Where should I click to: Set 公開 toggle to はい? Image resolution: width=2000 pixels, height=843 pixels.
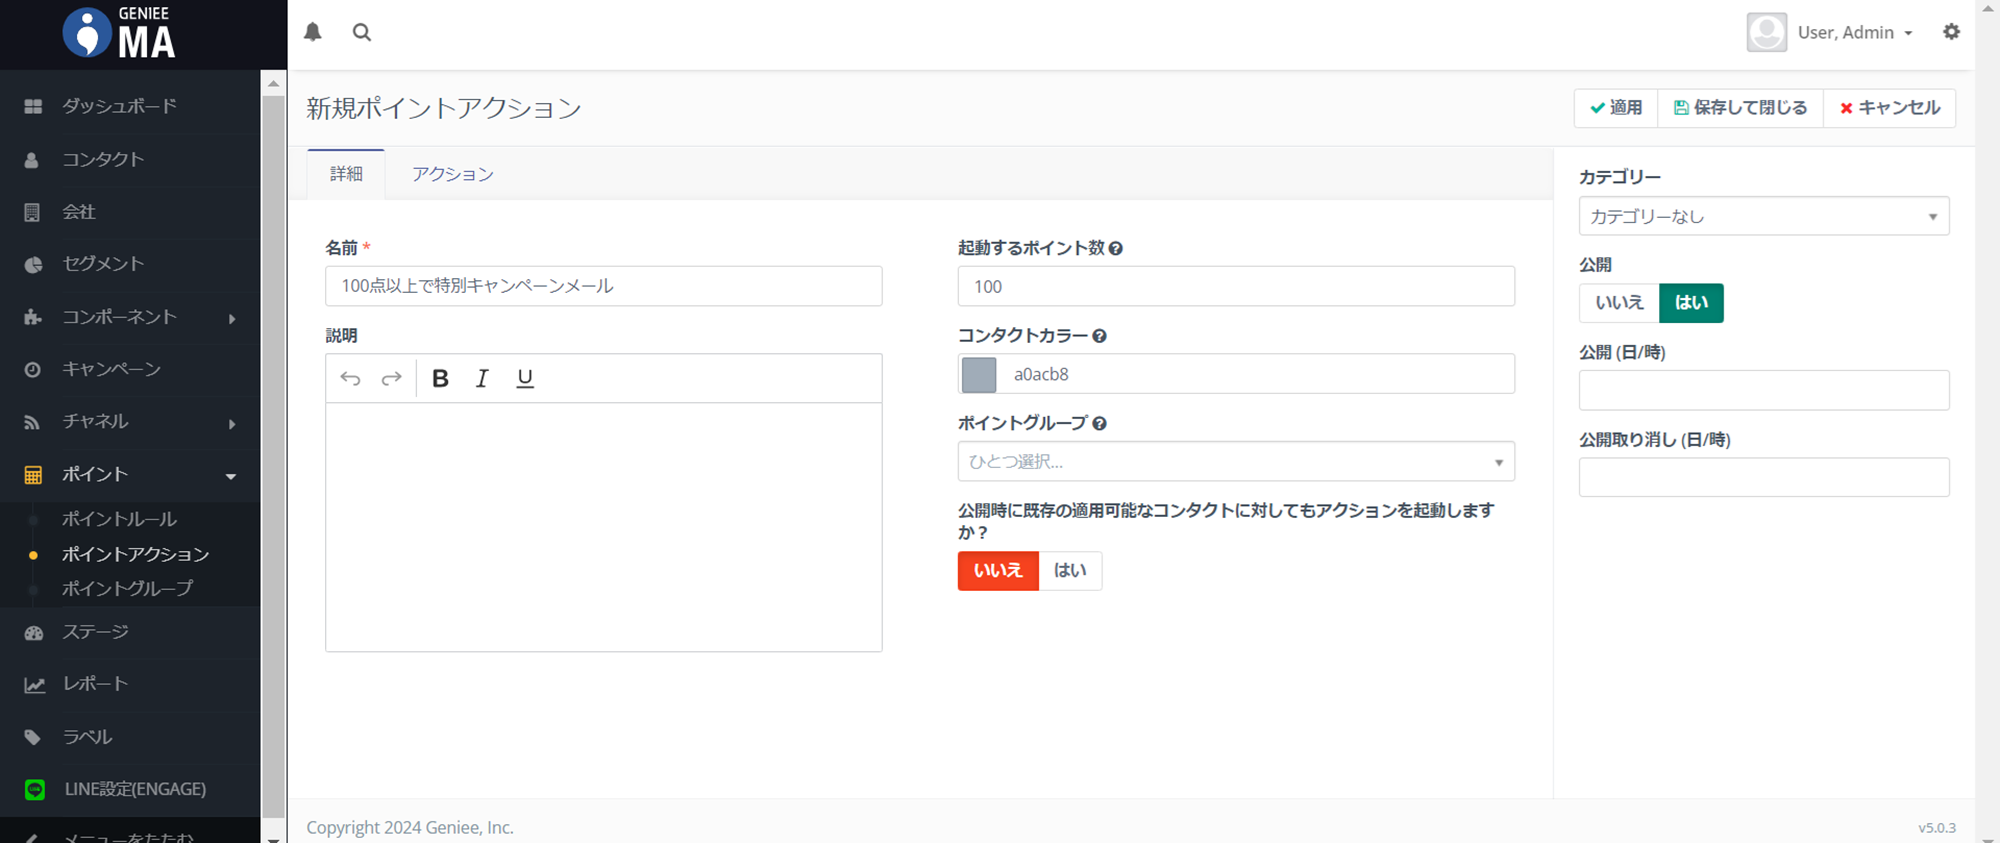tap(1691, 303)
